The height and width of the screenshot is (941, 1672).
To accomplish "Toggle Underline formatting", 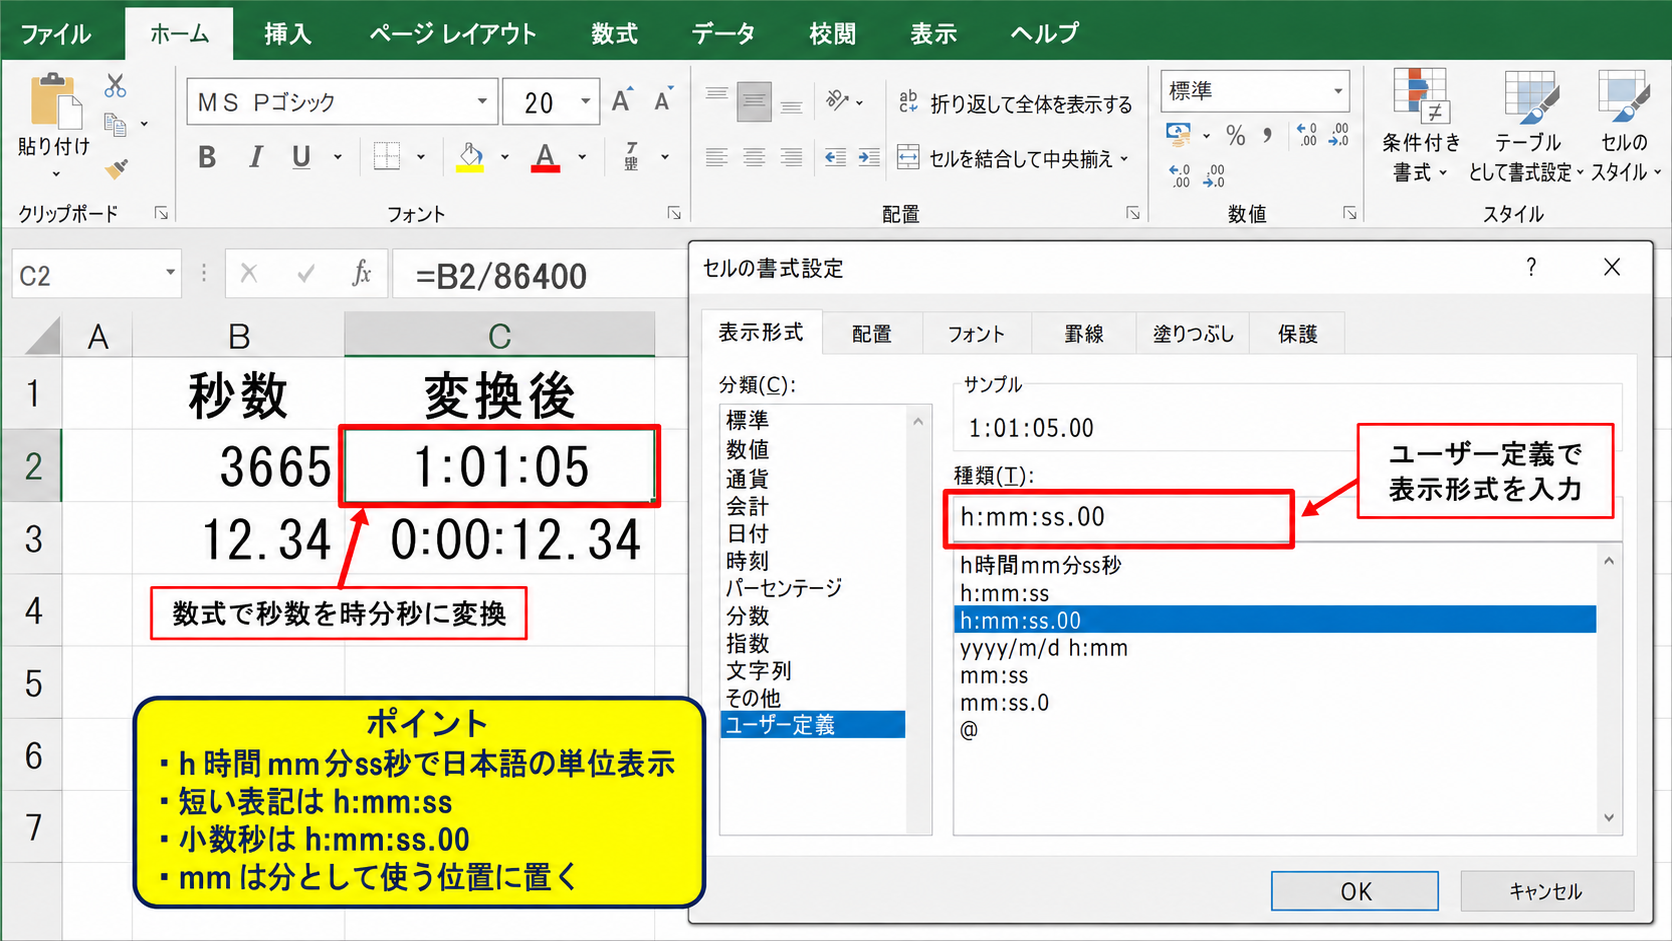I will coord(301,157).
